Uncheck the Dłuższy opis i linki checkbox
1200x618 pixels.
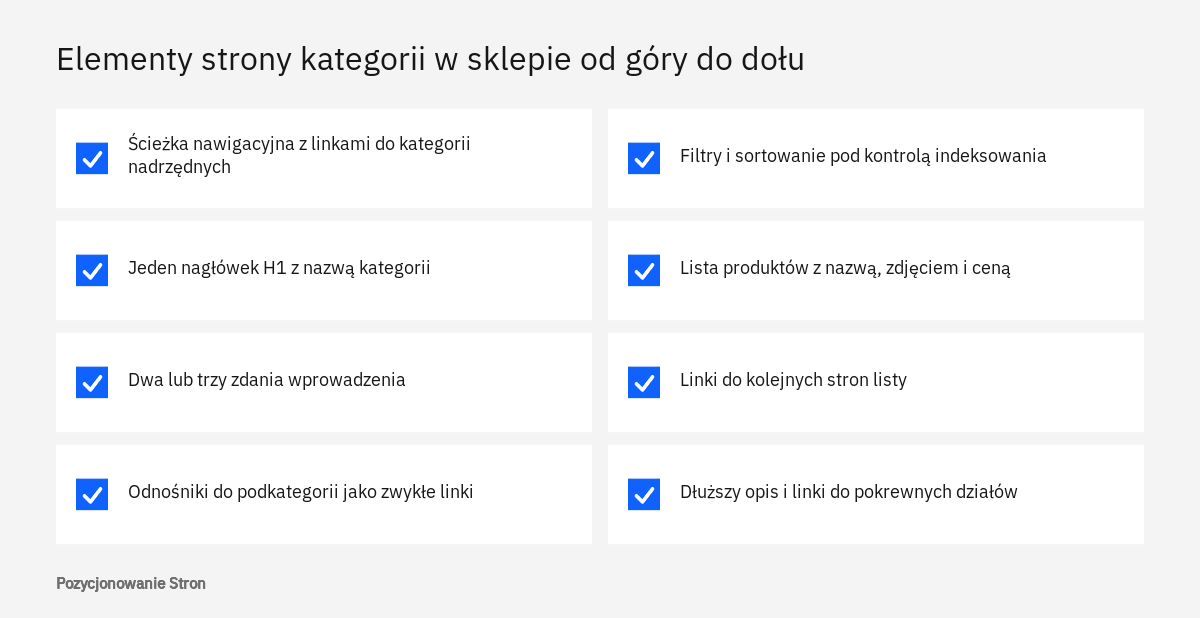(x=644, y=494)
